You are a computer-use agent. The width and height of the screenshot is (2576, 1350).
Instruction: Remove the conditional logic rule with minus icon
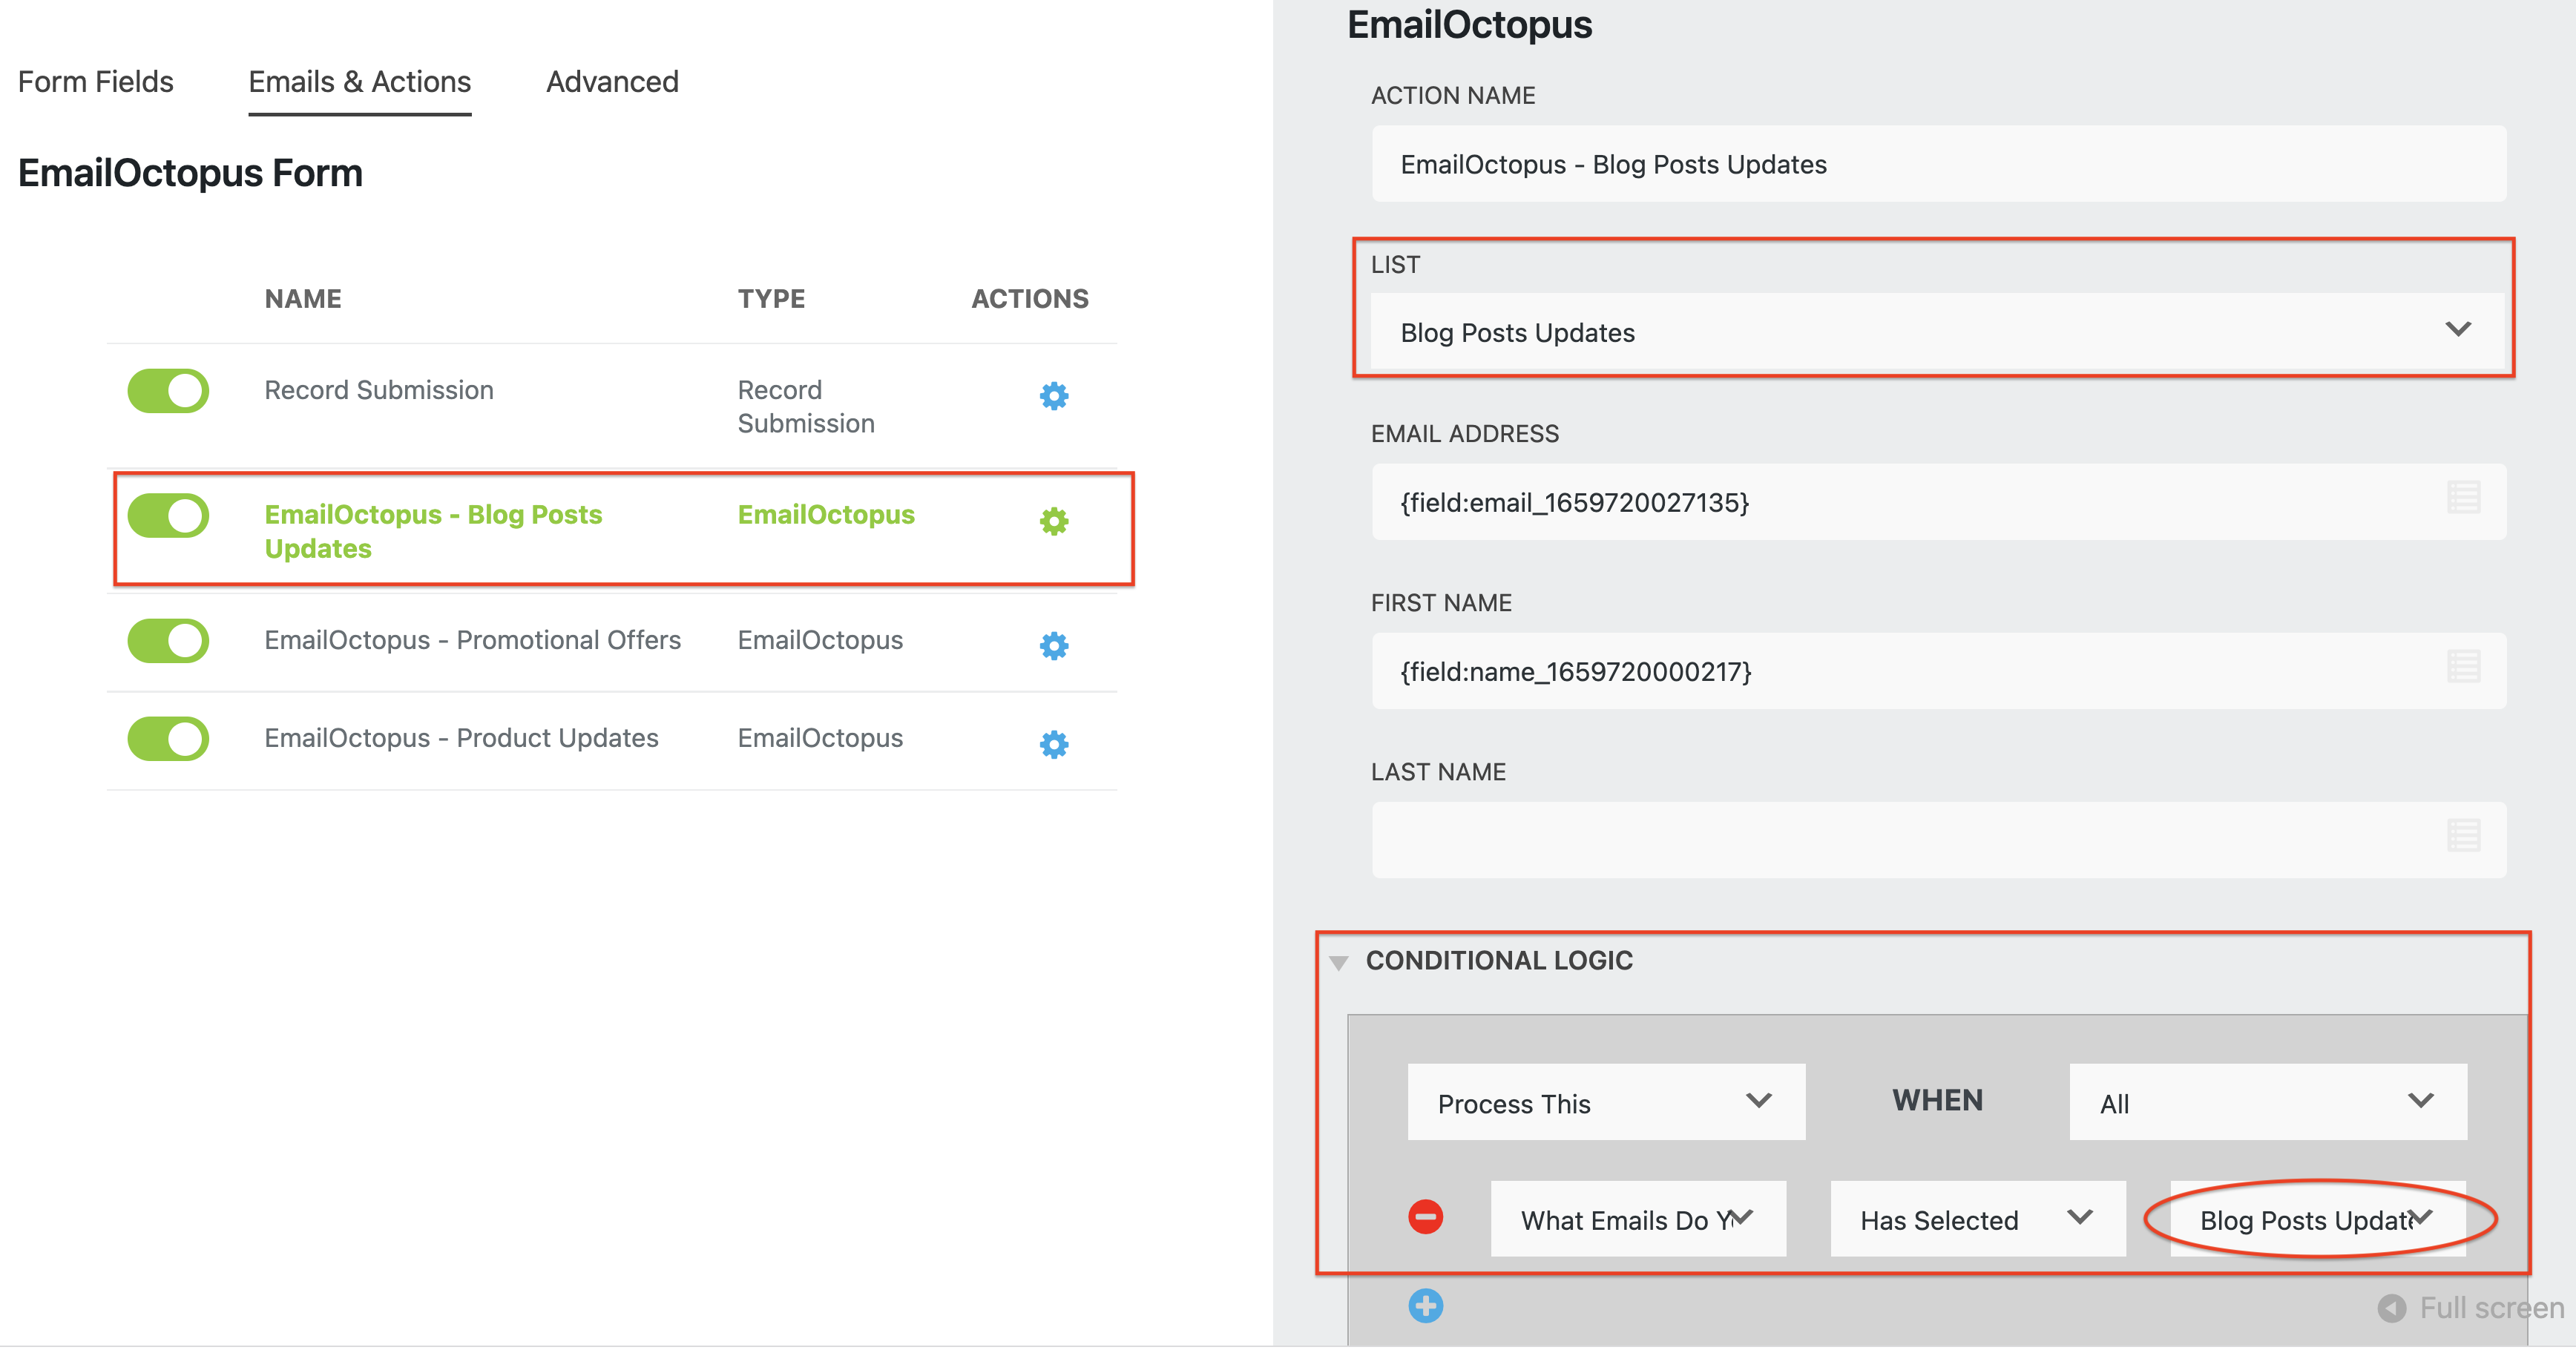(1425, 1218)
